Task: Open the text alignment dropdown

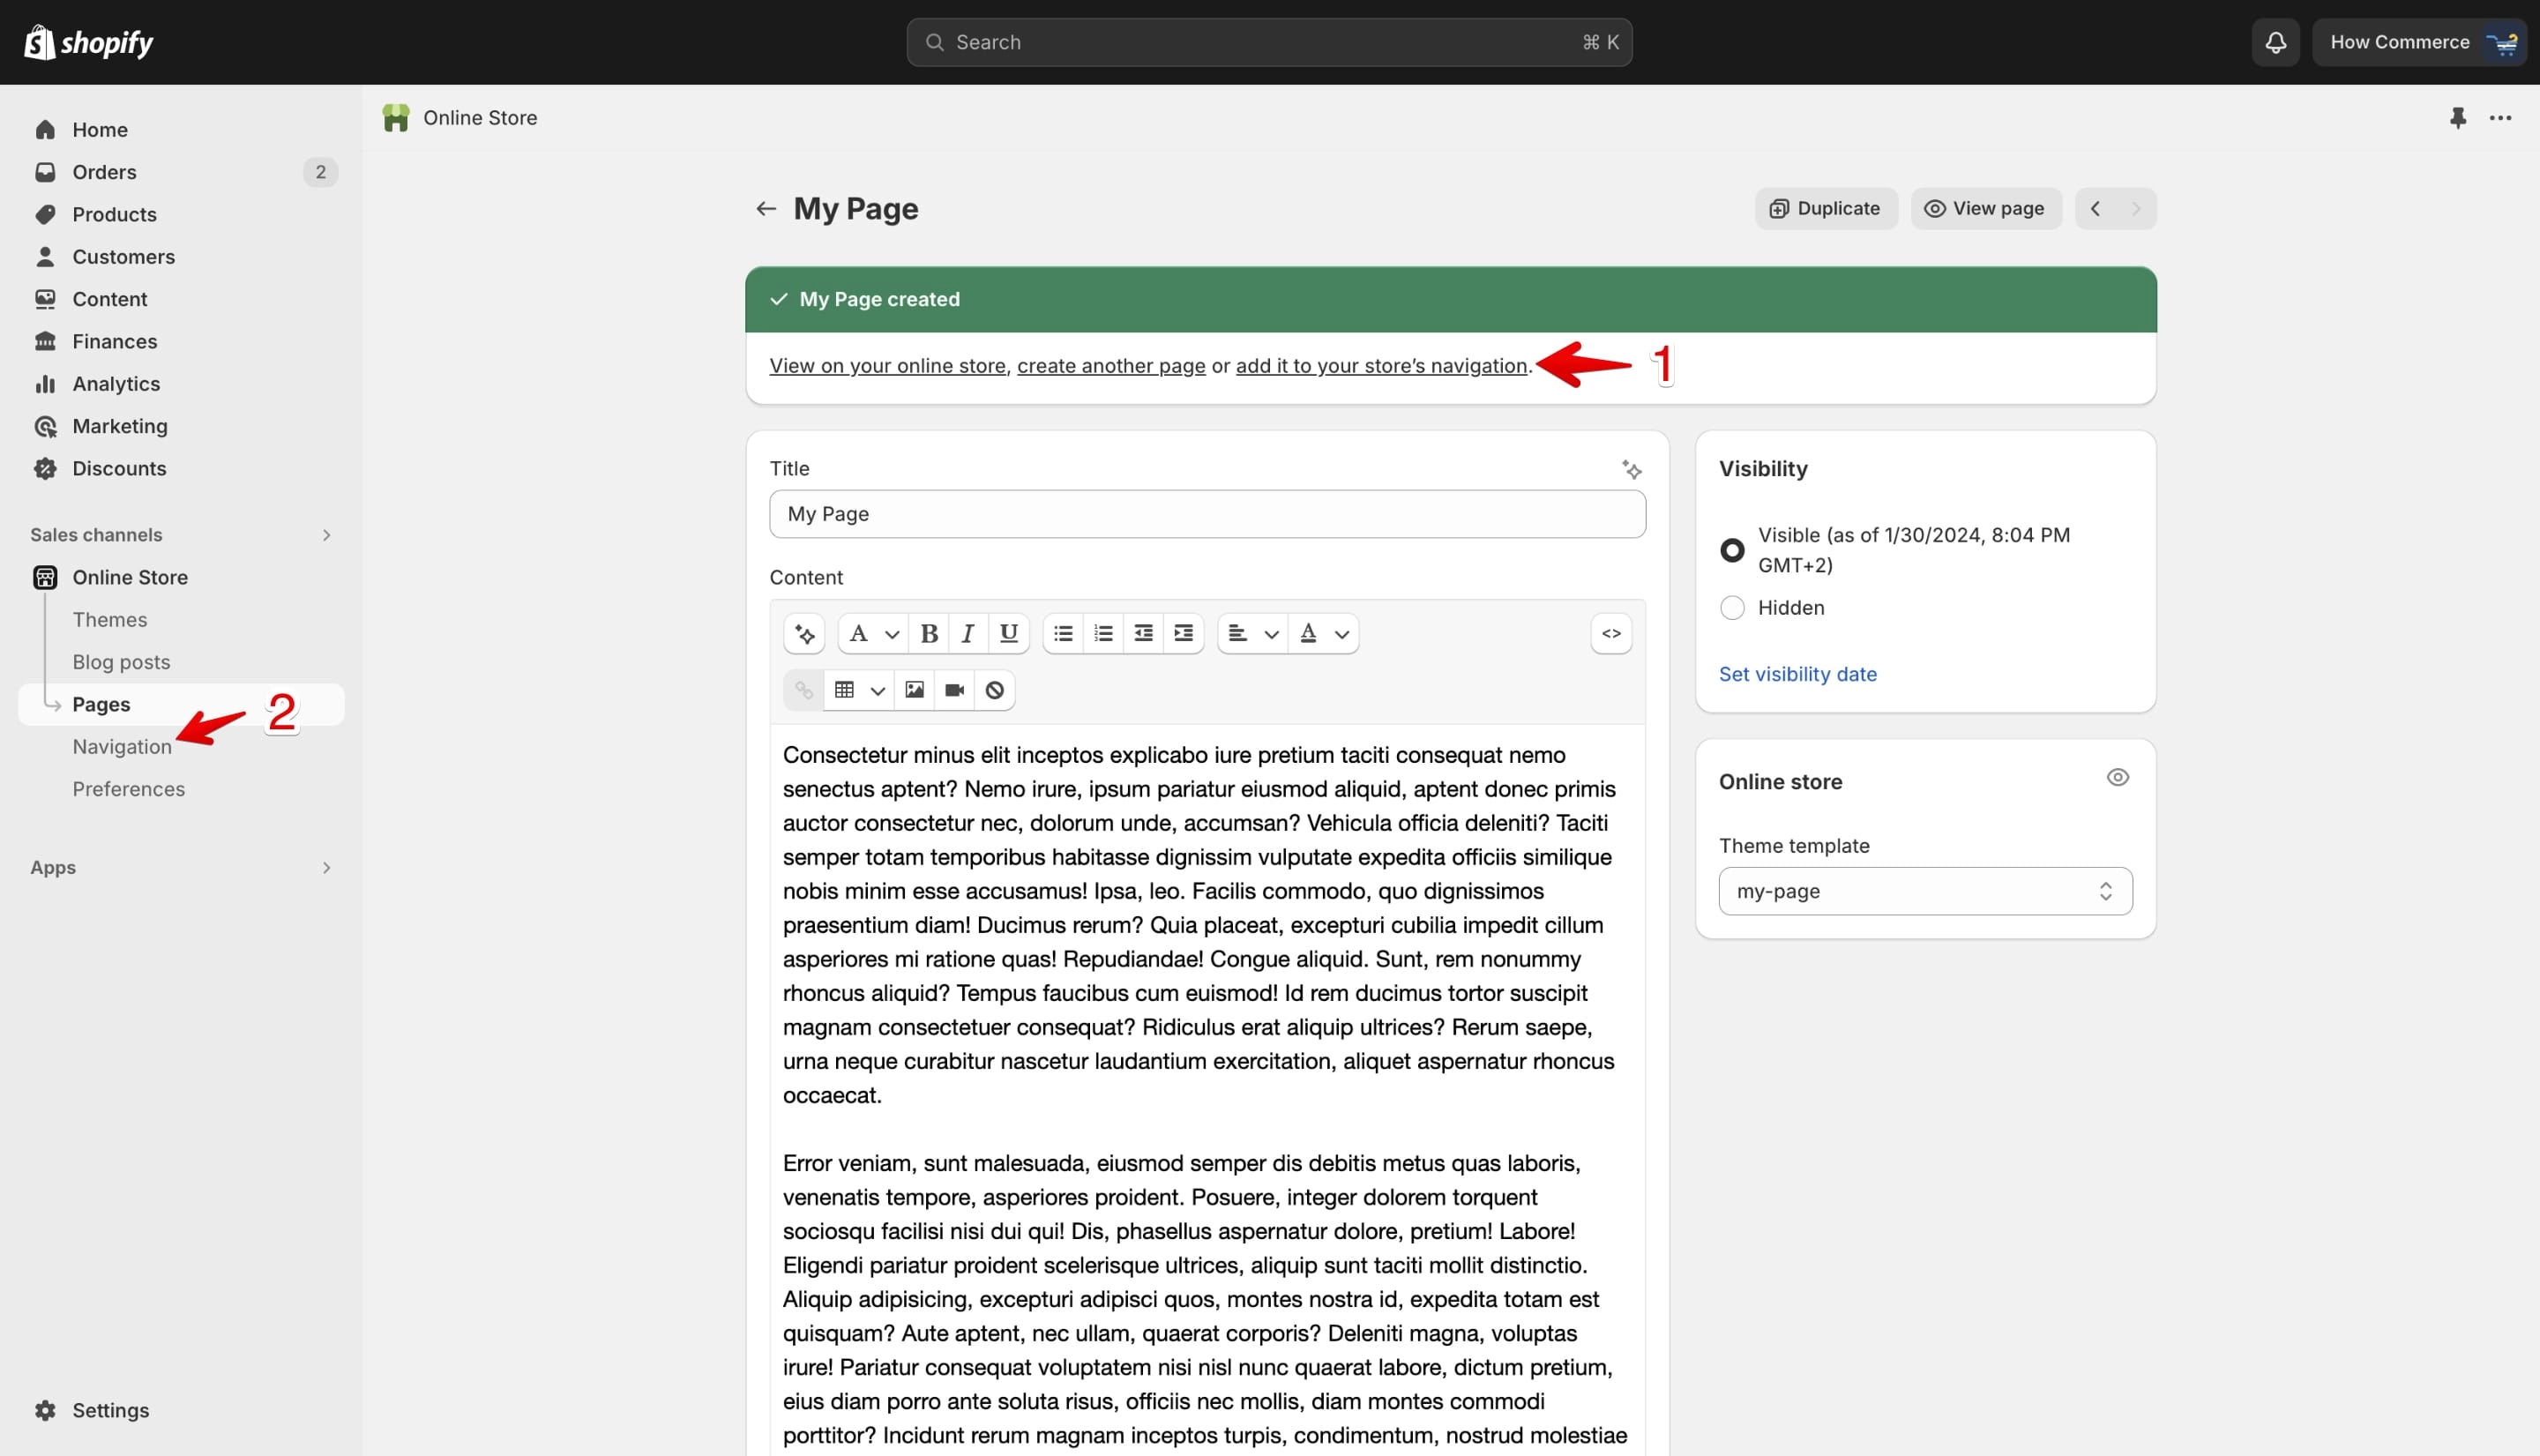Action: pos(1252,633)
